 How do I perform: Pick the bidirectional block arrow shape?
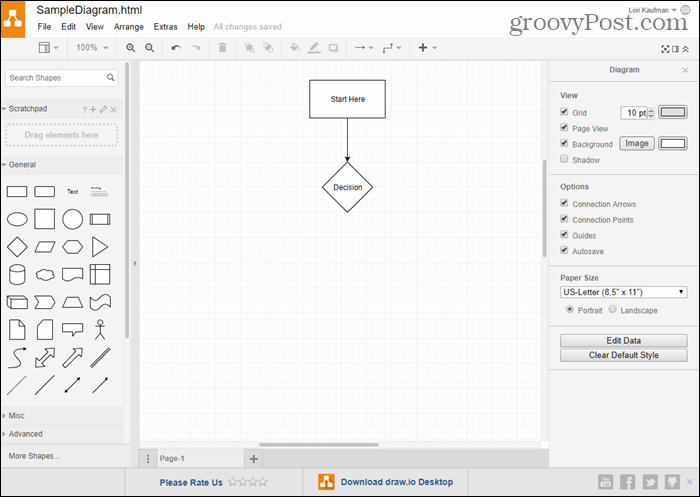[45, 358]
